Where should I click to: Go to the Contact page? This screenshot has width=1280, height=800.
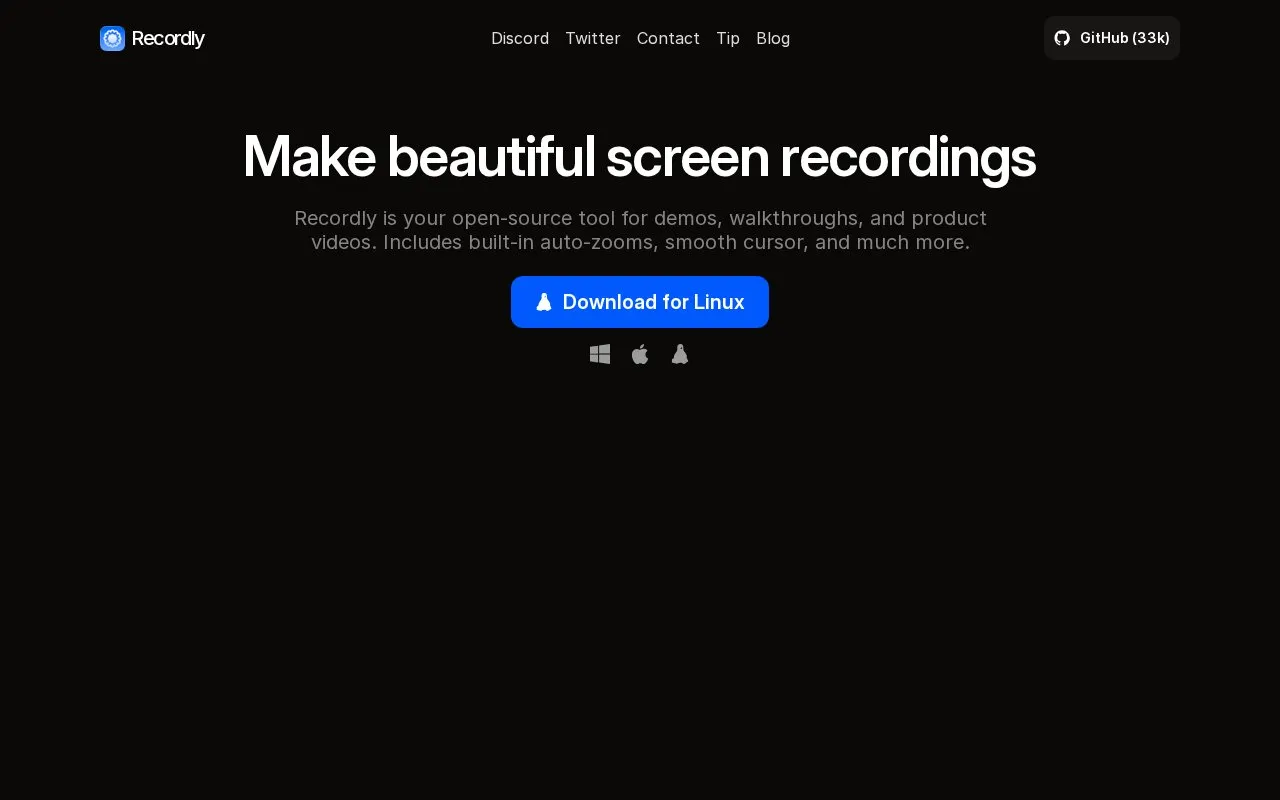(x=668, y=38)
